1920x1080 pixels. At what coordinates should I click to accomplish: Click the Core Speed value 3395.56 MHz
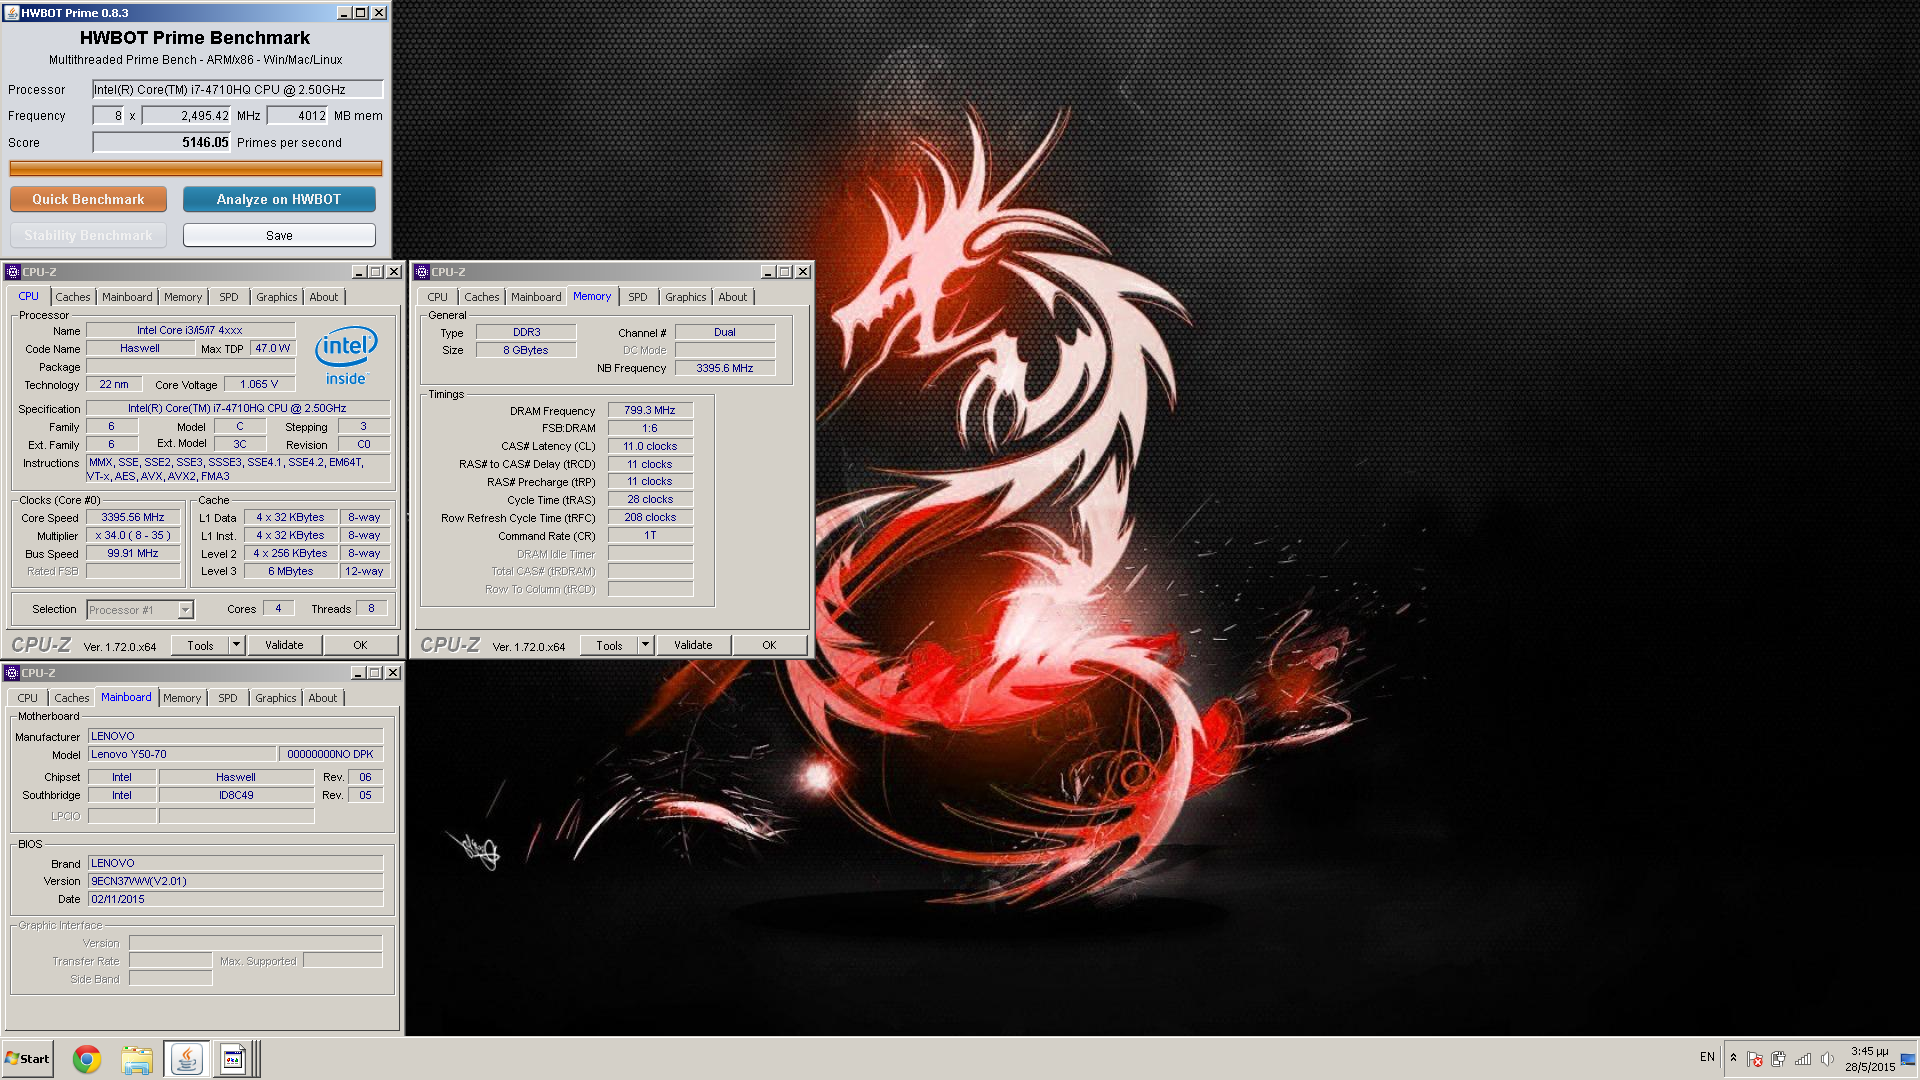coord(133,517)
